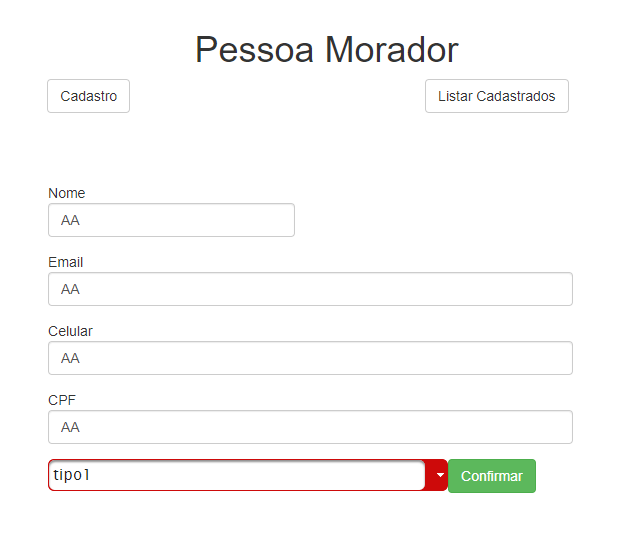630x555 pixels.
Task: Click the tipo1 combo box field
Action: (237, 476)
